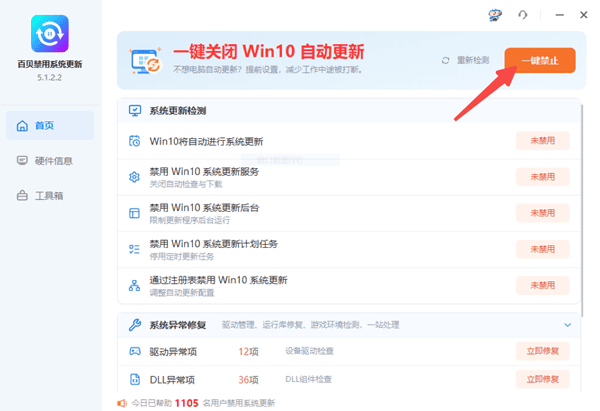Click the banner computer update icon
Image resolution: width=600 pixels, height=411 pixels.
pyautogui.click(x=145, y=60)
